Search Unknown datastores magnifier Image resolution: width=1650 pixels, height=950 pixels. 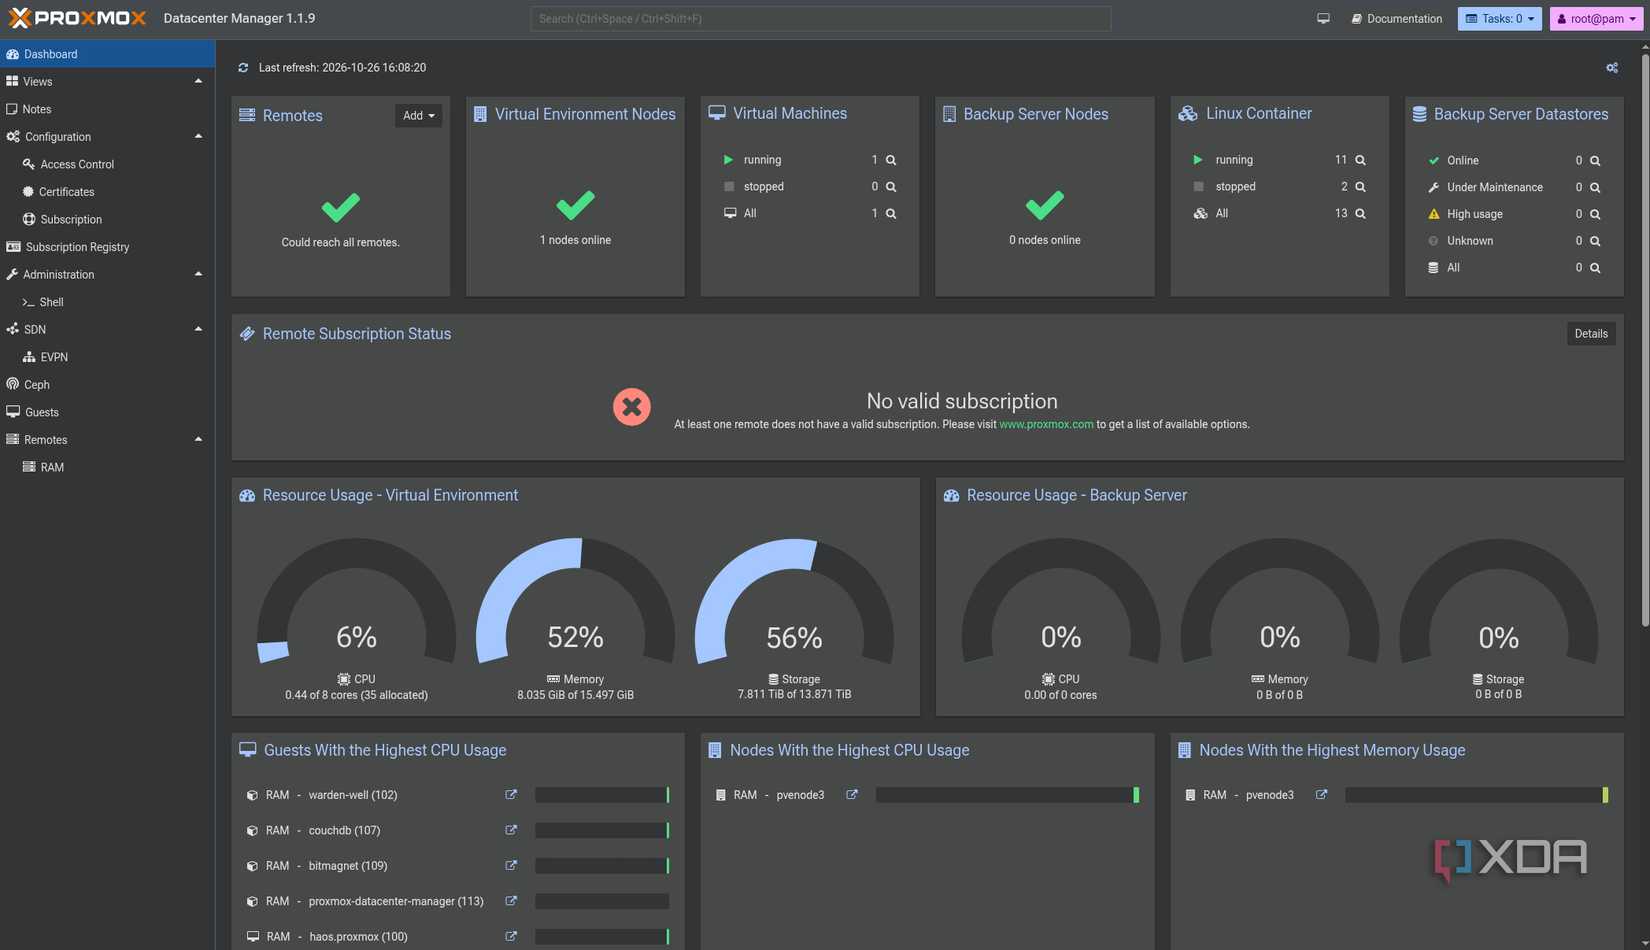coord(1595,241)
